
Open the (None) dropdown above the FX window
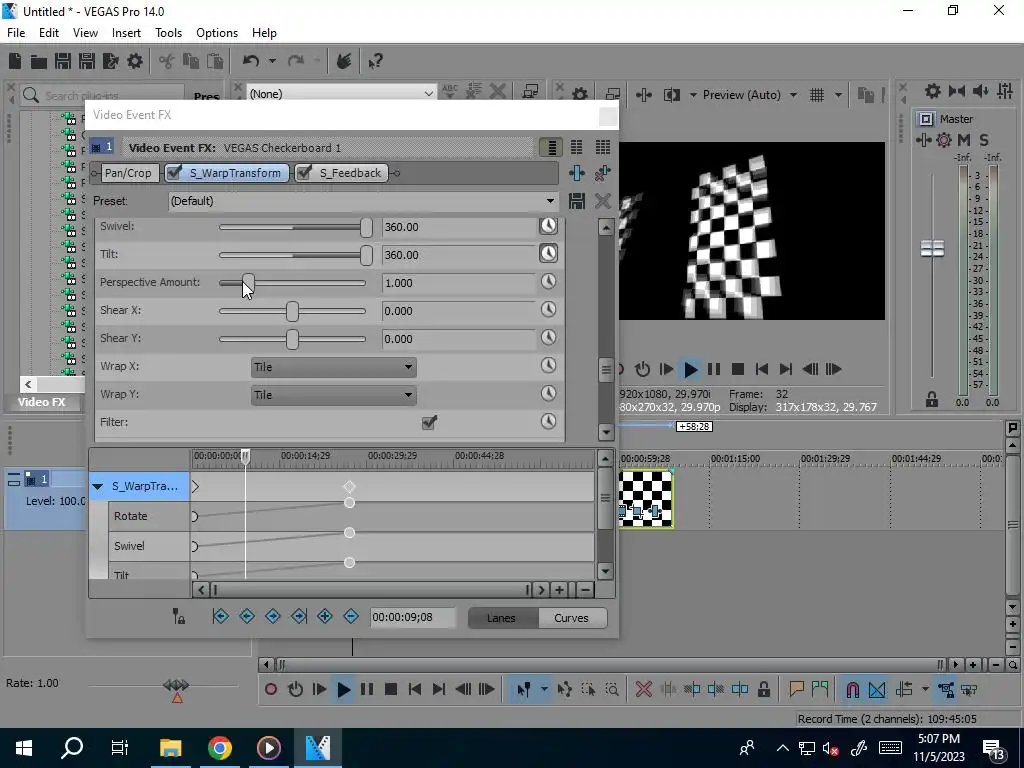(x=342, y=94)
